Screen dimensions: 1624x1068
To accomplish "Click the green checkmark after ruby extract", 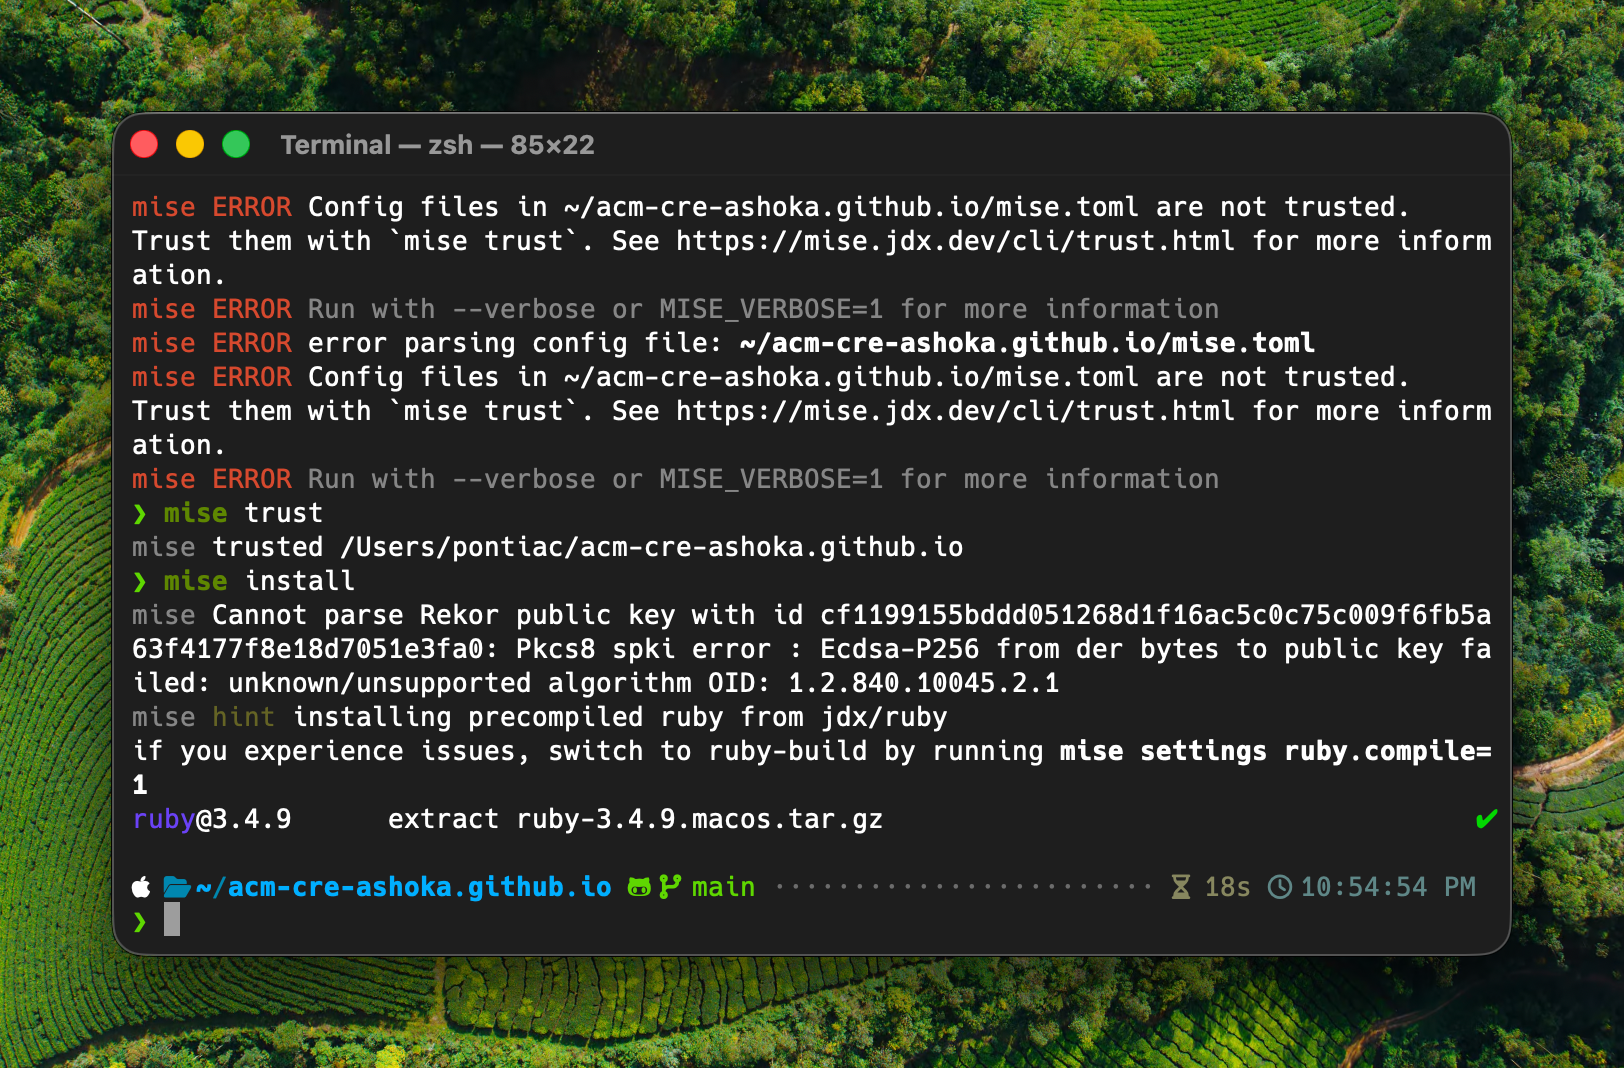I will pos(1487,819).
